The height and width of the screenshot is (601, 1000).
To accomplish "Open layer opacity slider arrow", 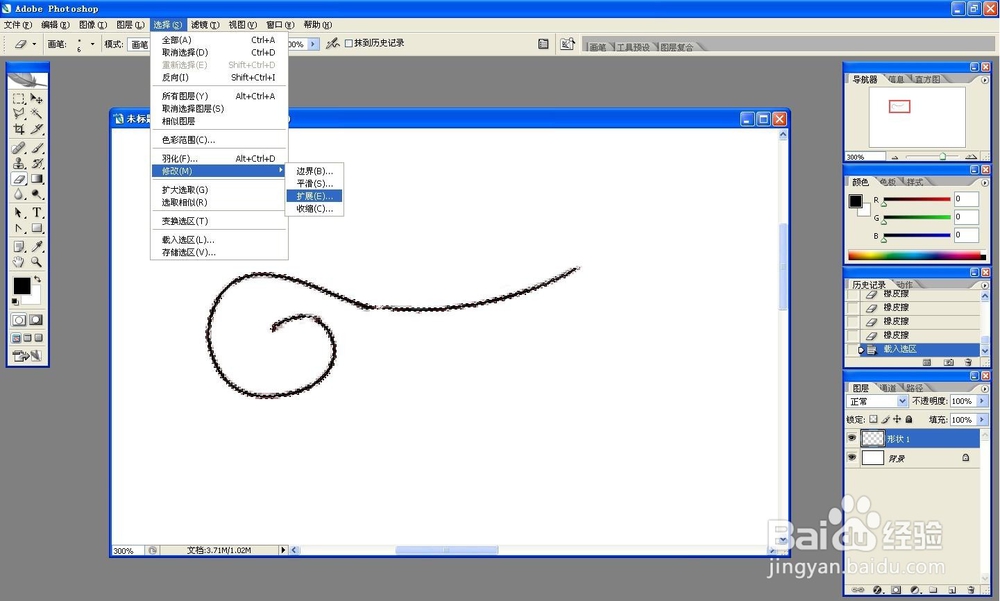I will point(982,401).
